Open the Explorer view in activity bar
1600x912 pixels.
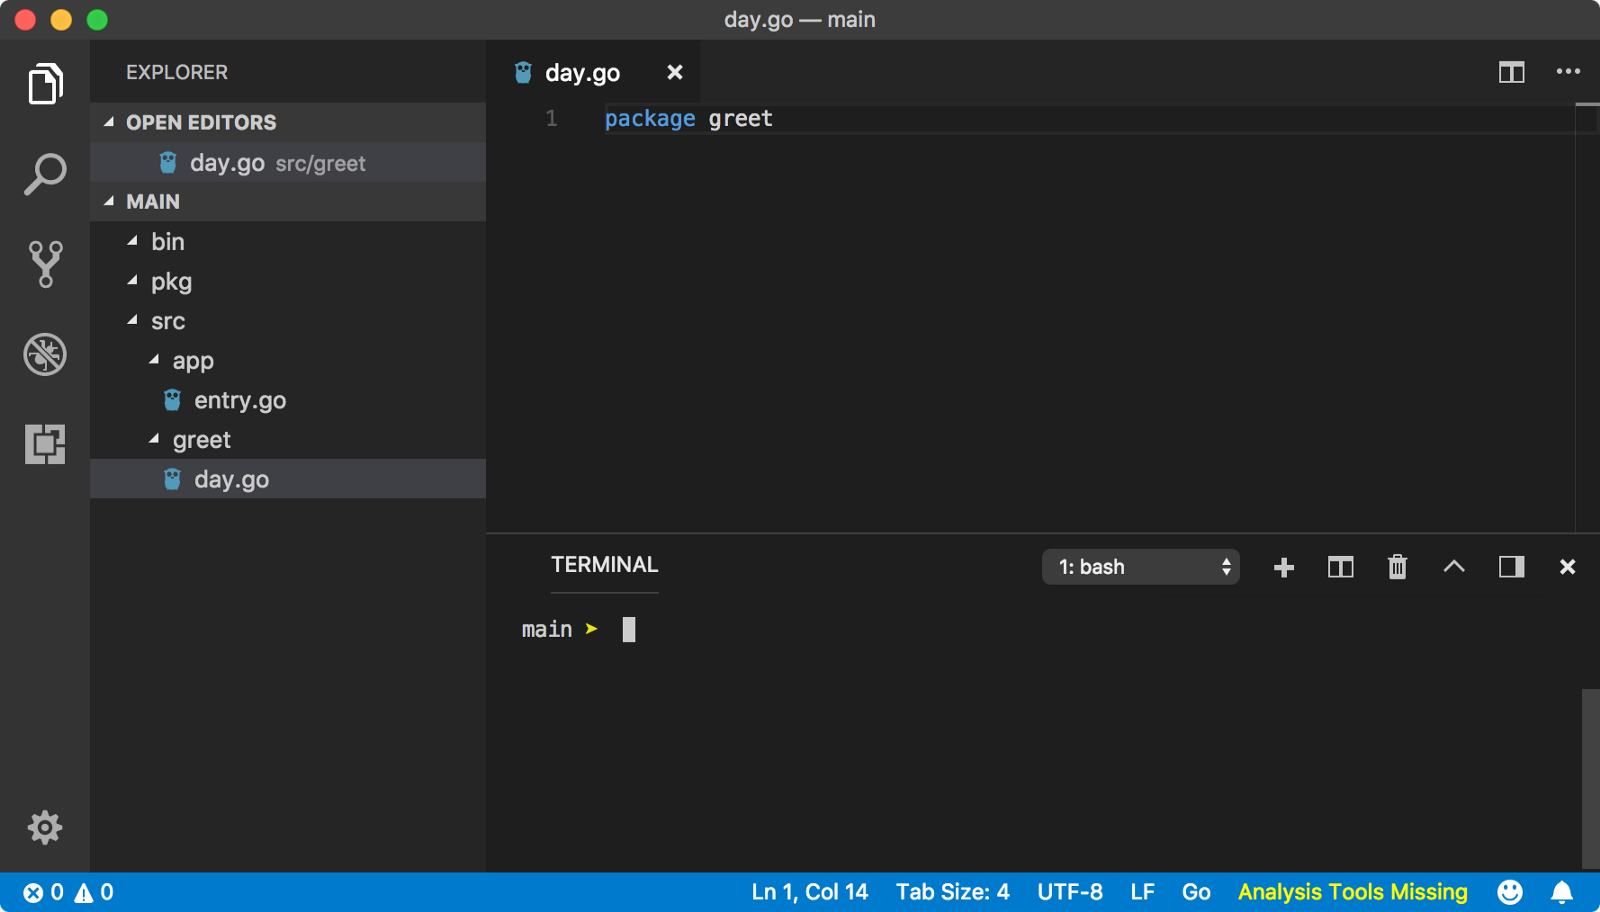pos(45,84)
